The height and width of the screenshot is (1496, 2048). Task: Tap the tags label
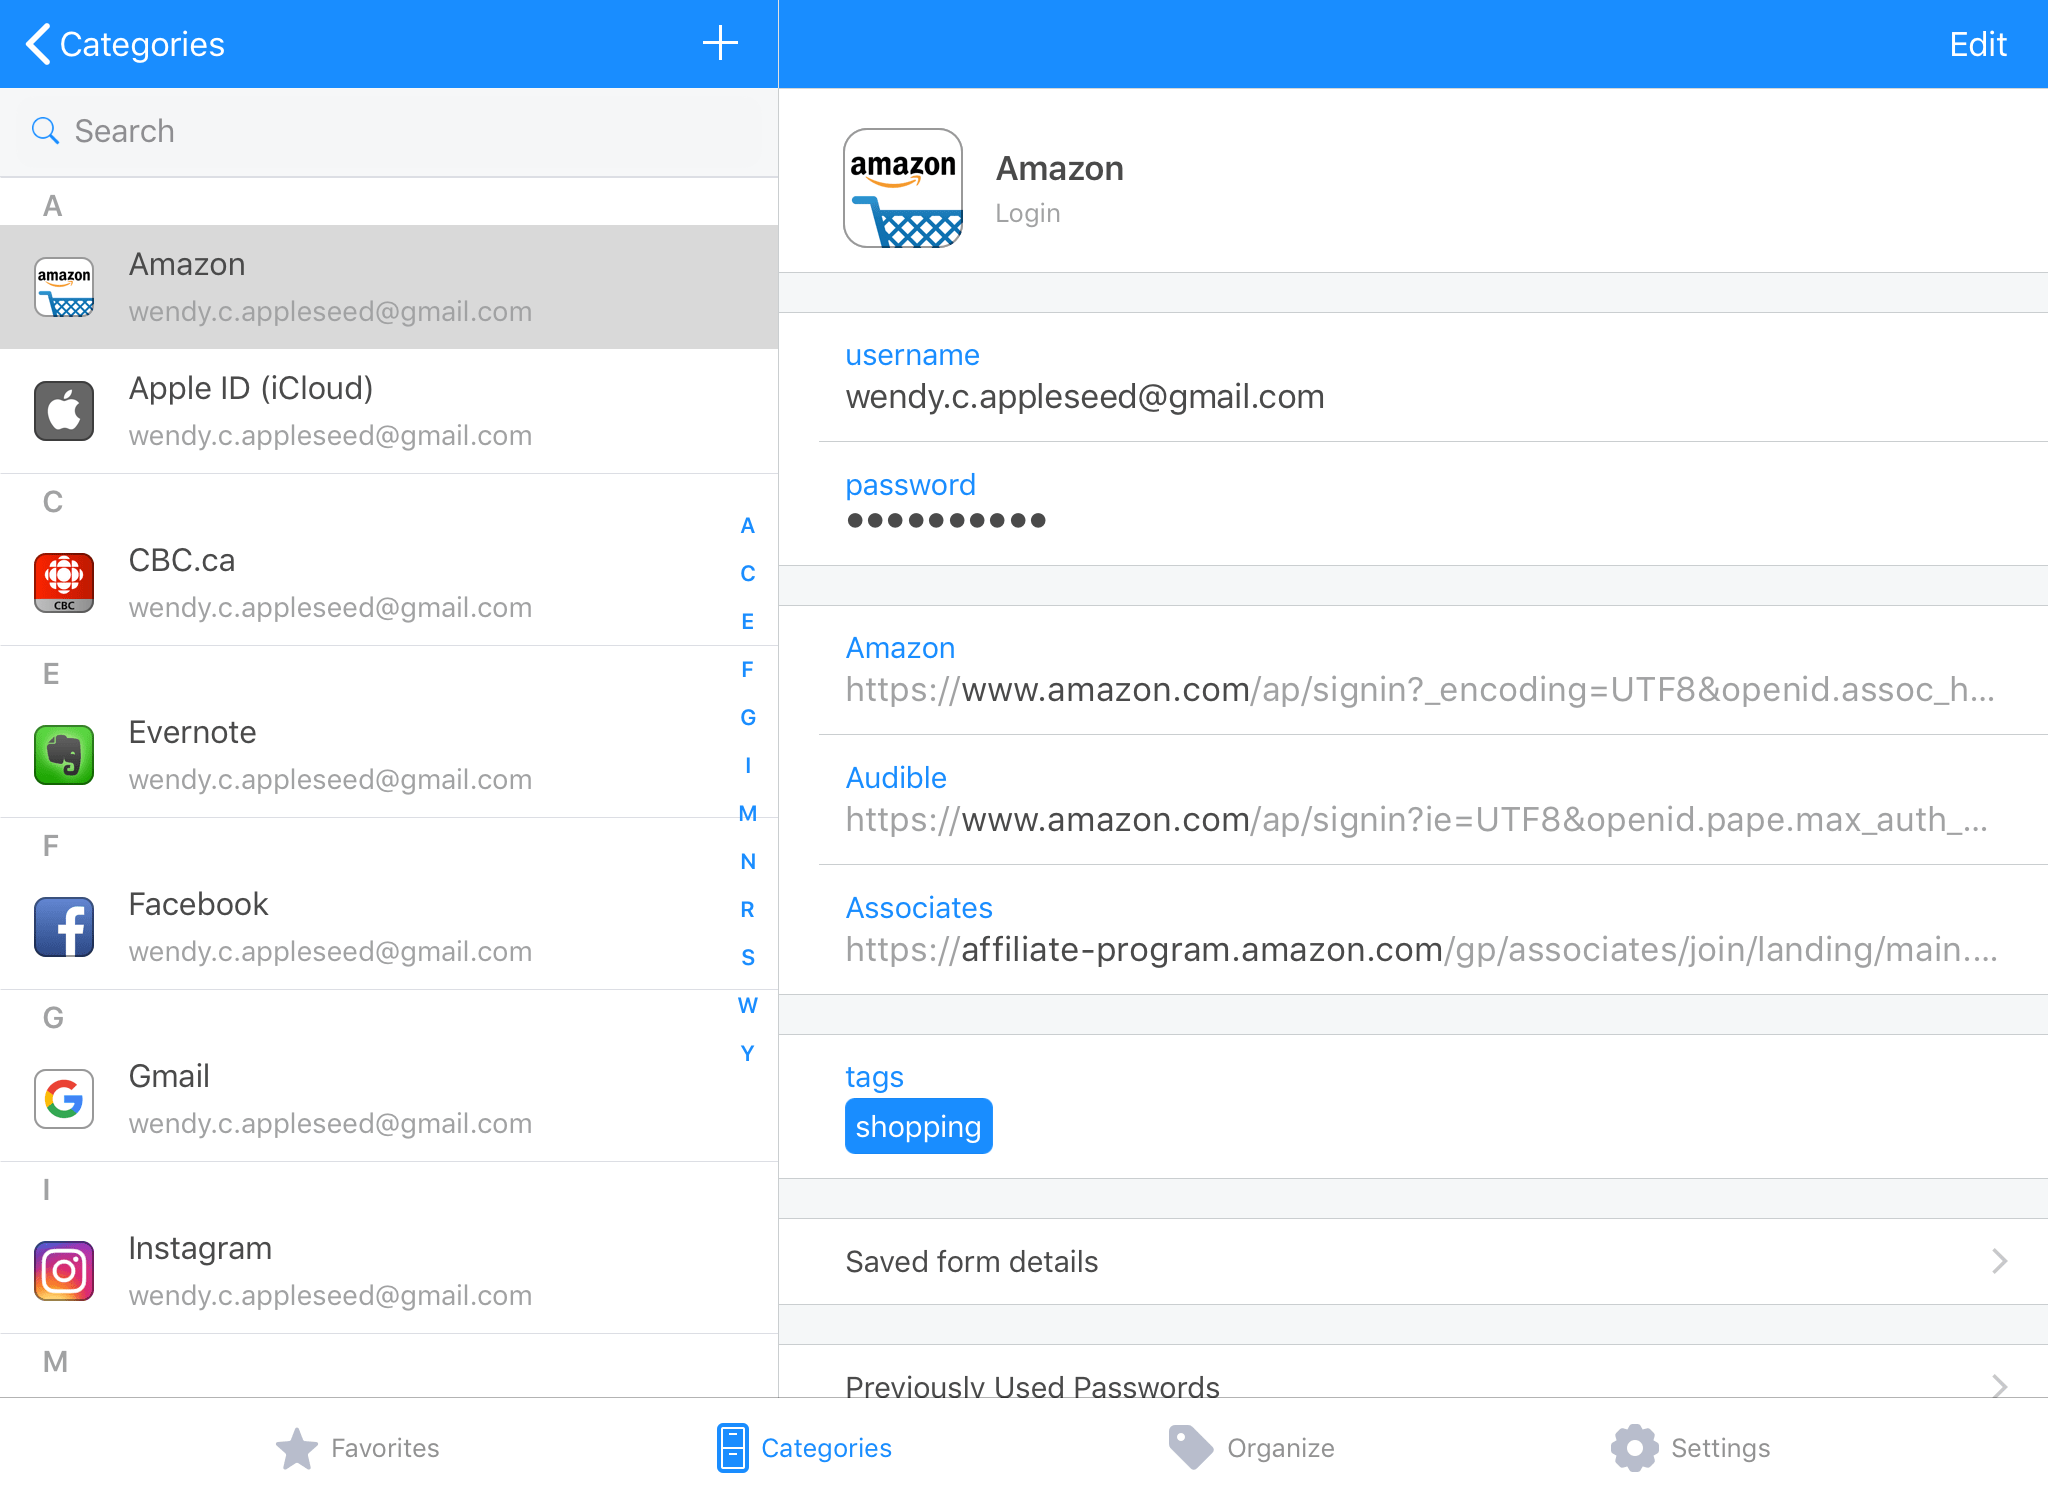[874, 1077]
